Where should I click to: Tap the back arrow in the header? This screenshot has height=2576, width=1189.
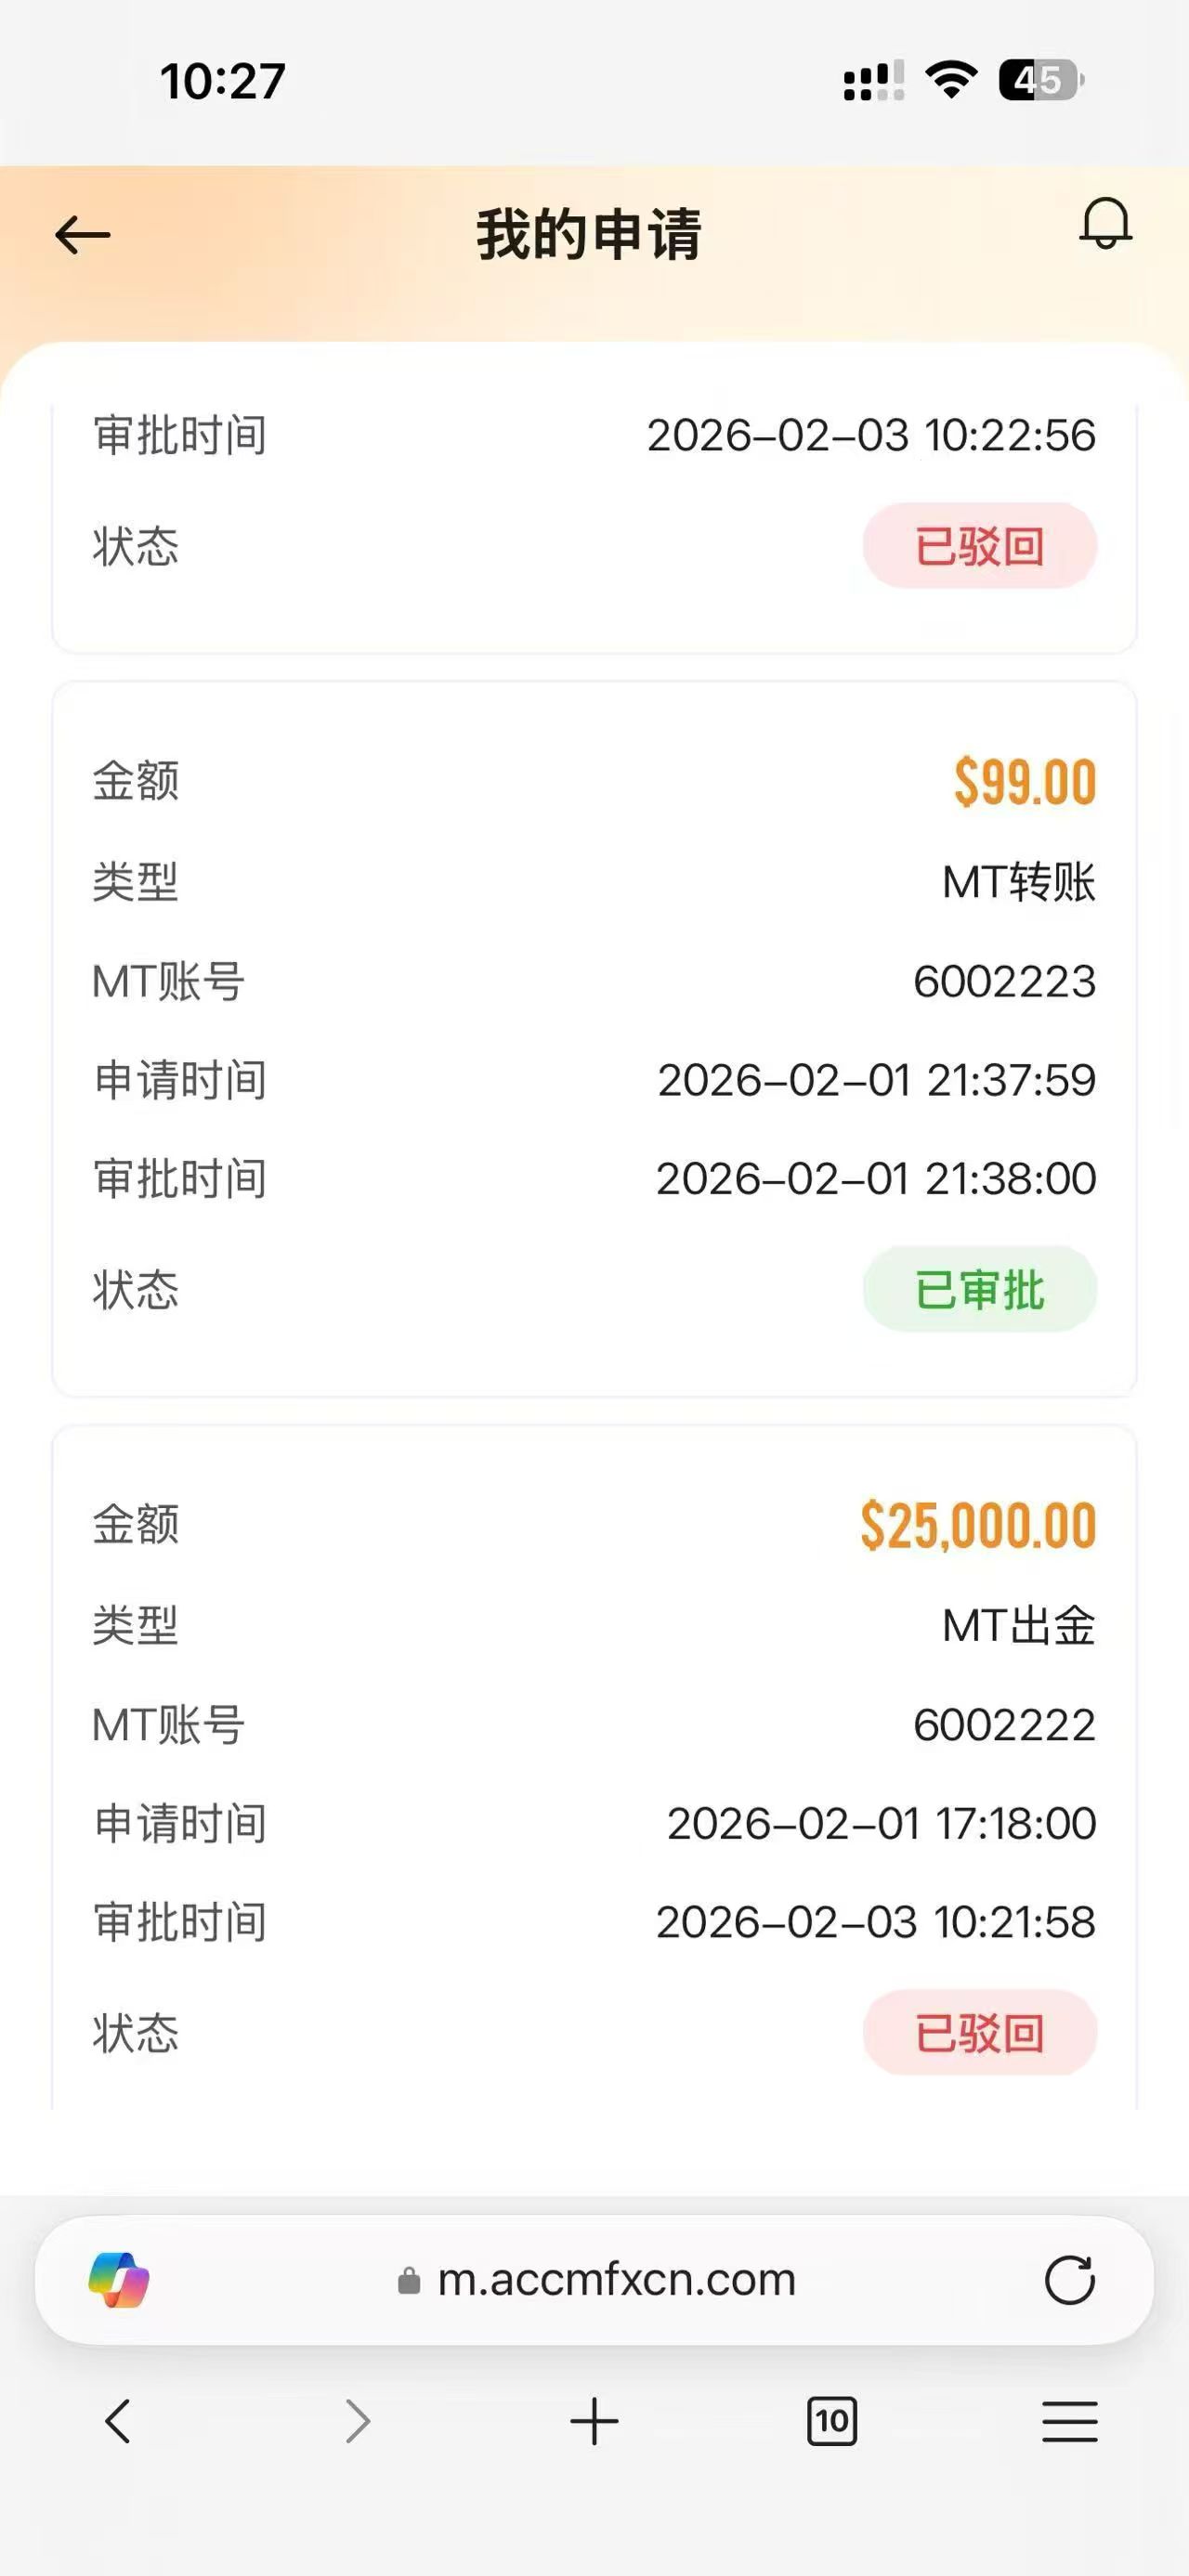coord(83,236)
